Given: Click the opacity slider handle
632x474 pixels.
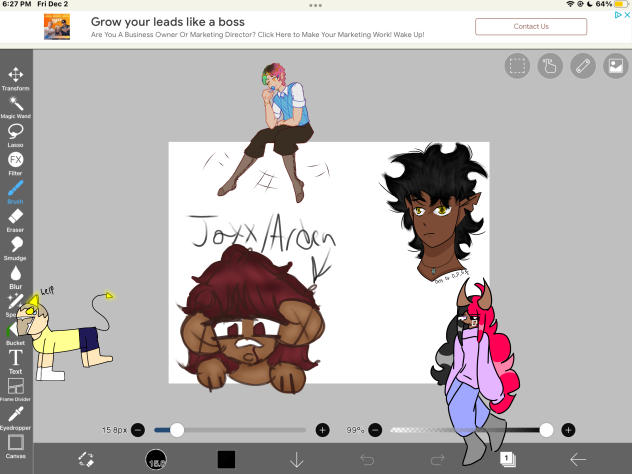Looking at the screenshot, I should [x=546, y=430].
